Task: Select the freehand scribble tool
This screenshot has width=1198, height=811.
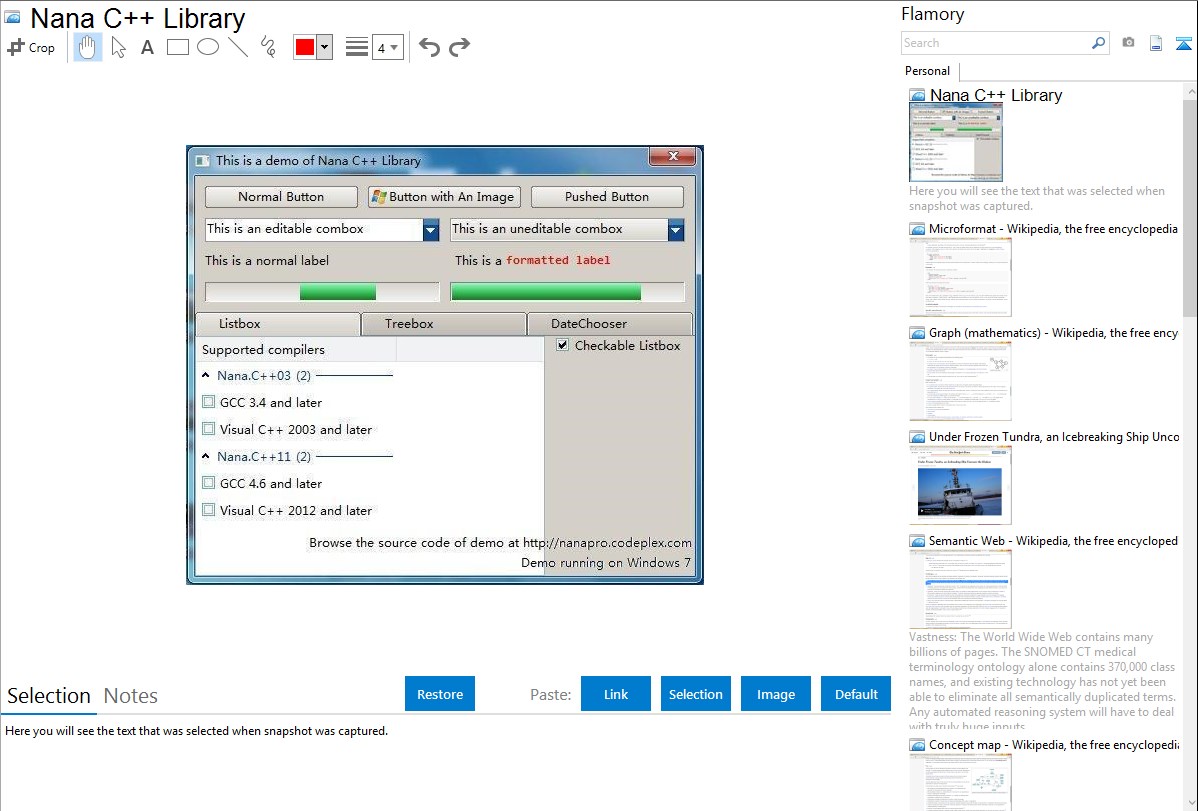Action: click(x=268, y=47)
